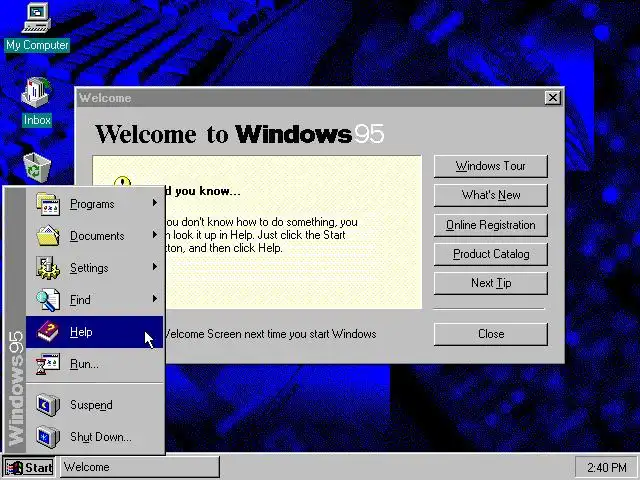The width and height of the screenshot is (640, 480).
Task: Click the Suspend monitor icon
Action: (x=48, y=404)
